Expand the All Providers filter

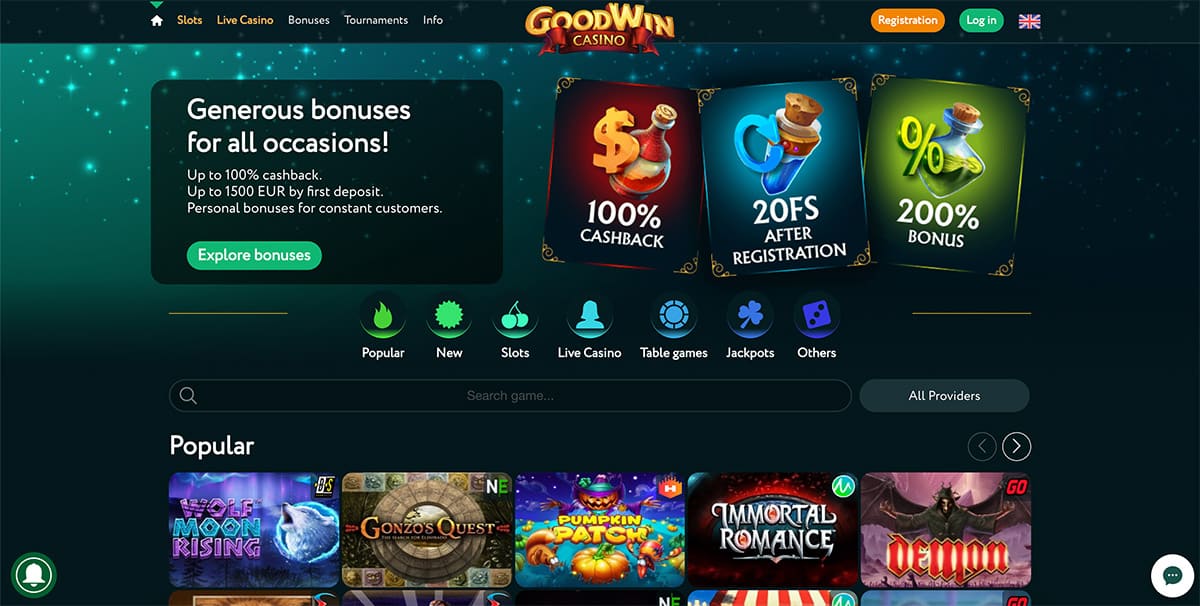point(944,396)
